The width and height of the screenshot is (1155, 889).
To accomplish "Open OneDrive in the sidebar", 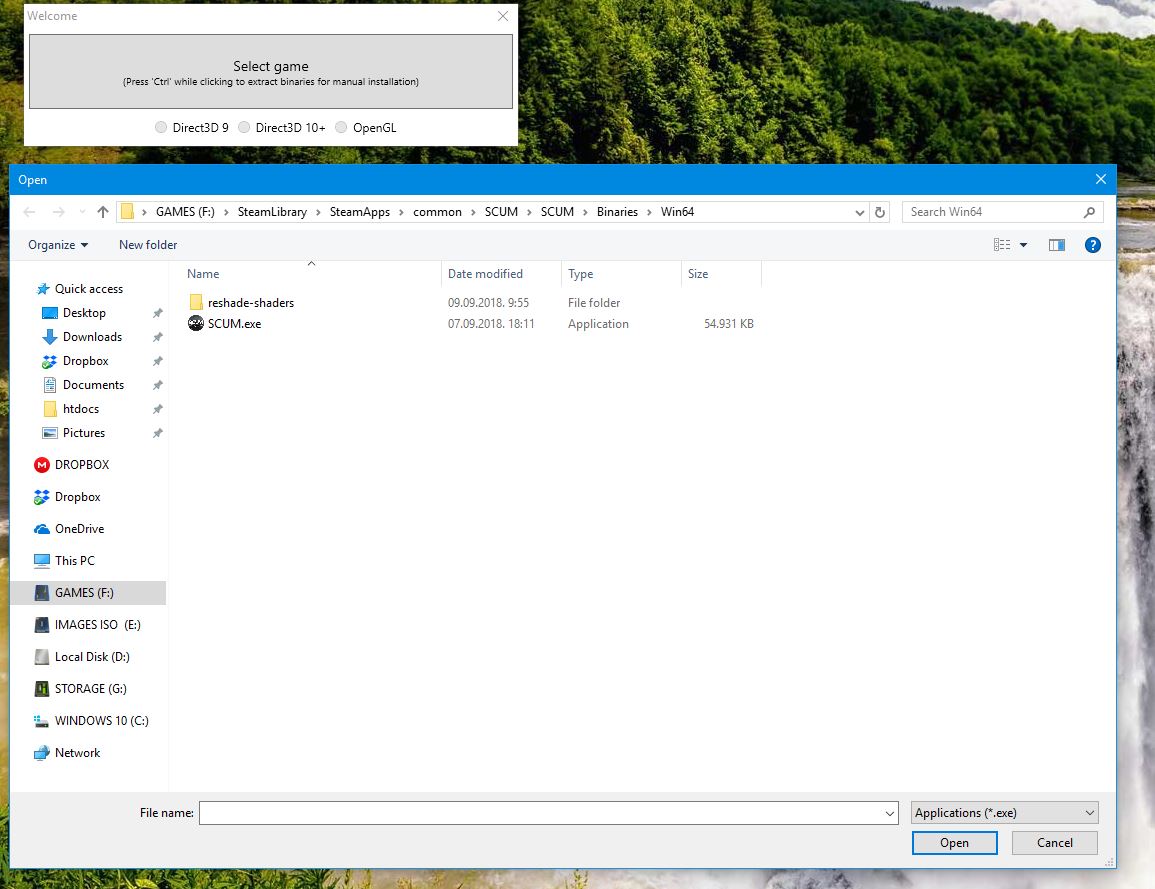I will coord(79,529).
